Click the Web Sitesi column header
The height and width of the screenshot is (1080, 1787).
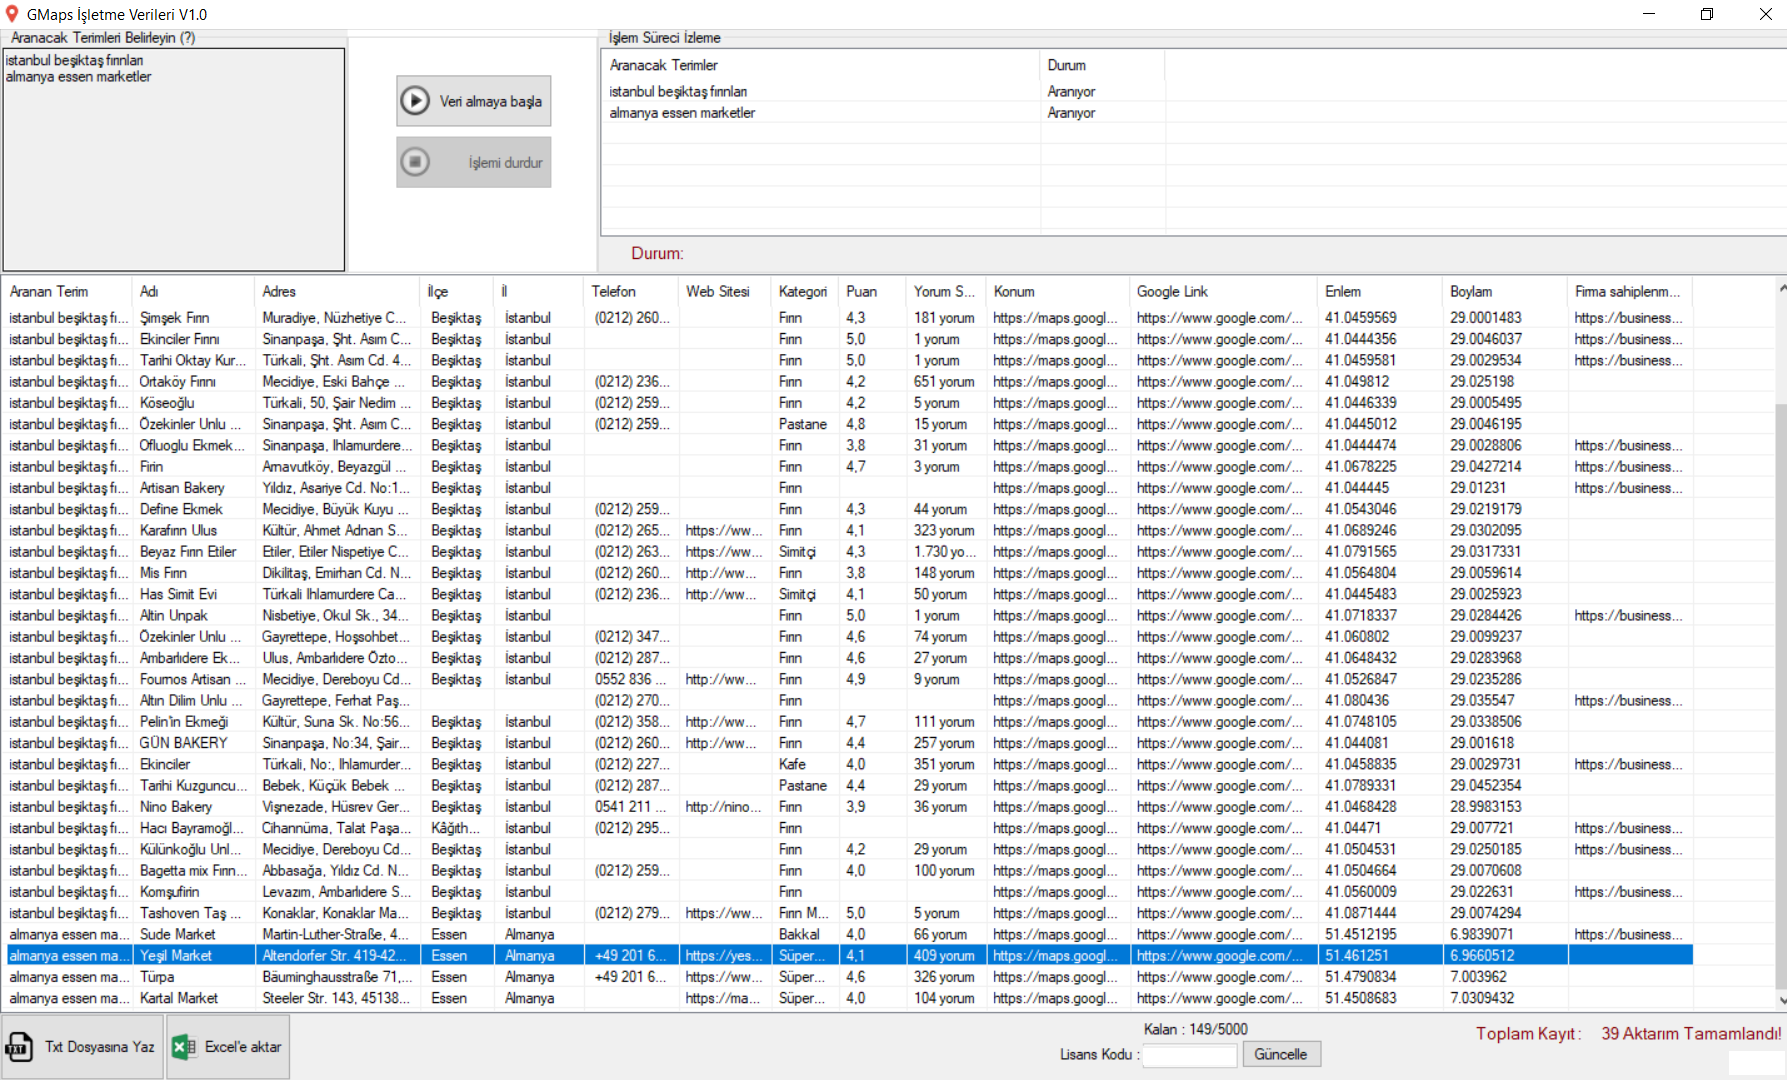click(x=725, y=292)
